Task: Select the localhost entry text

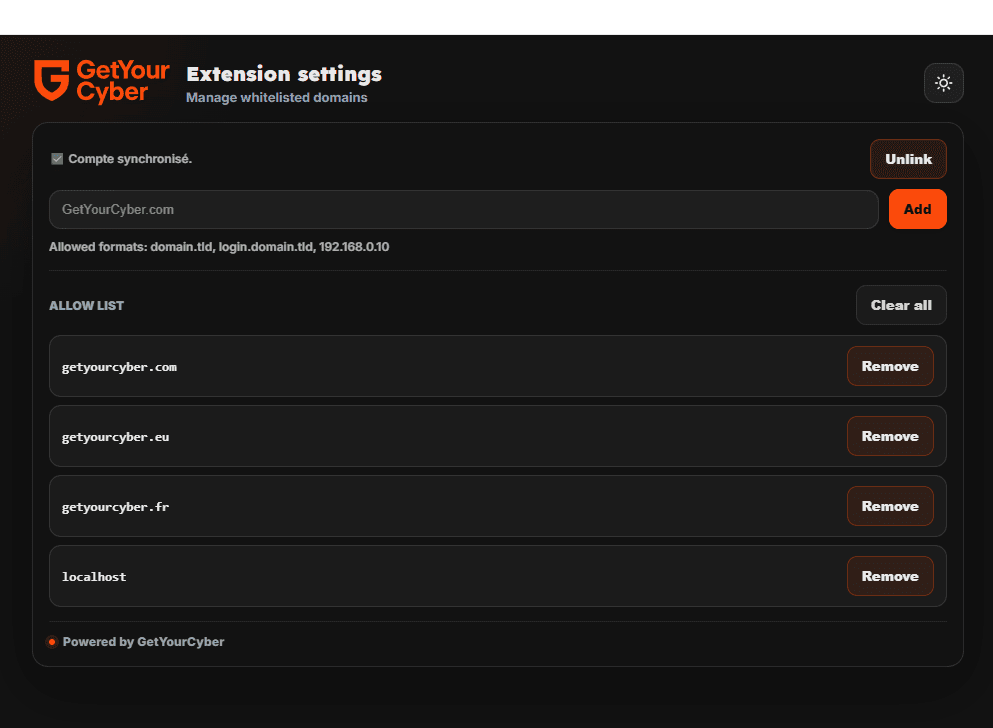Action: click(94, 577)
